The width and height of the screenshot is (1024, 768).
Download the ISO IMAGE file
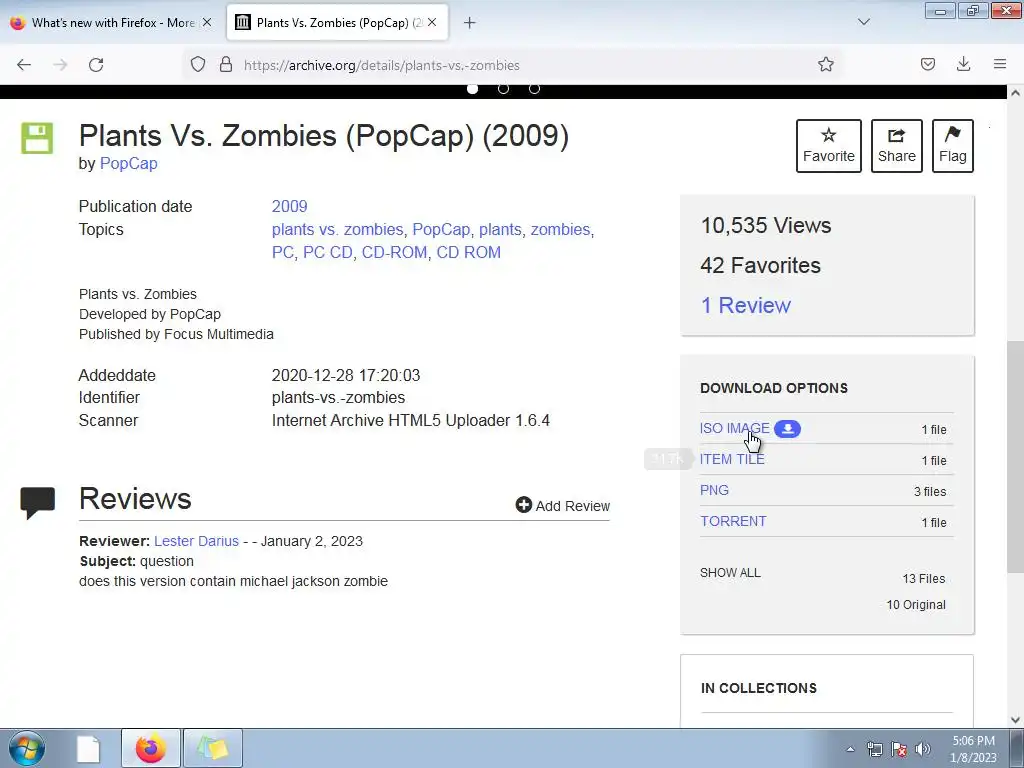pyautogui.click(x=735, y=428)
